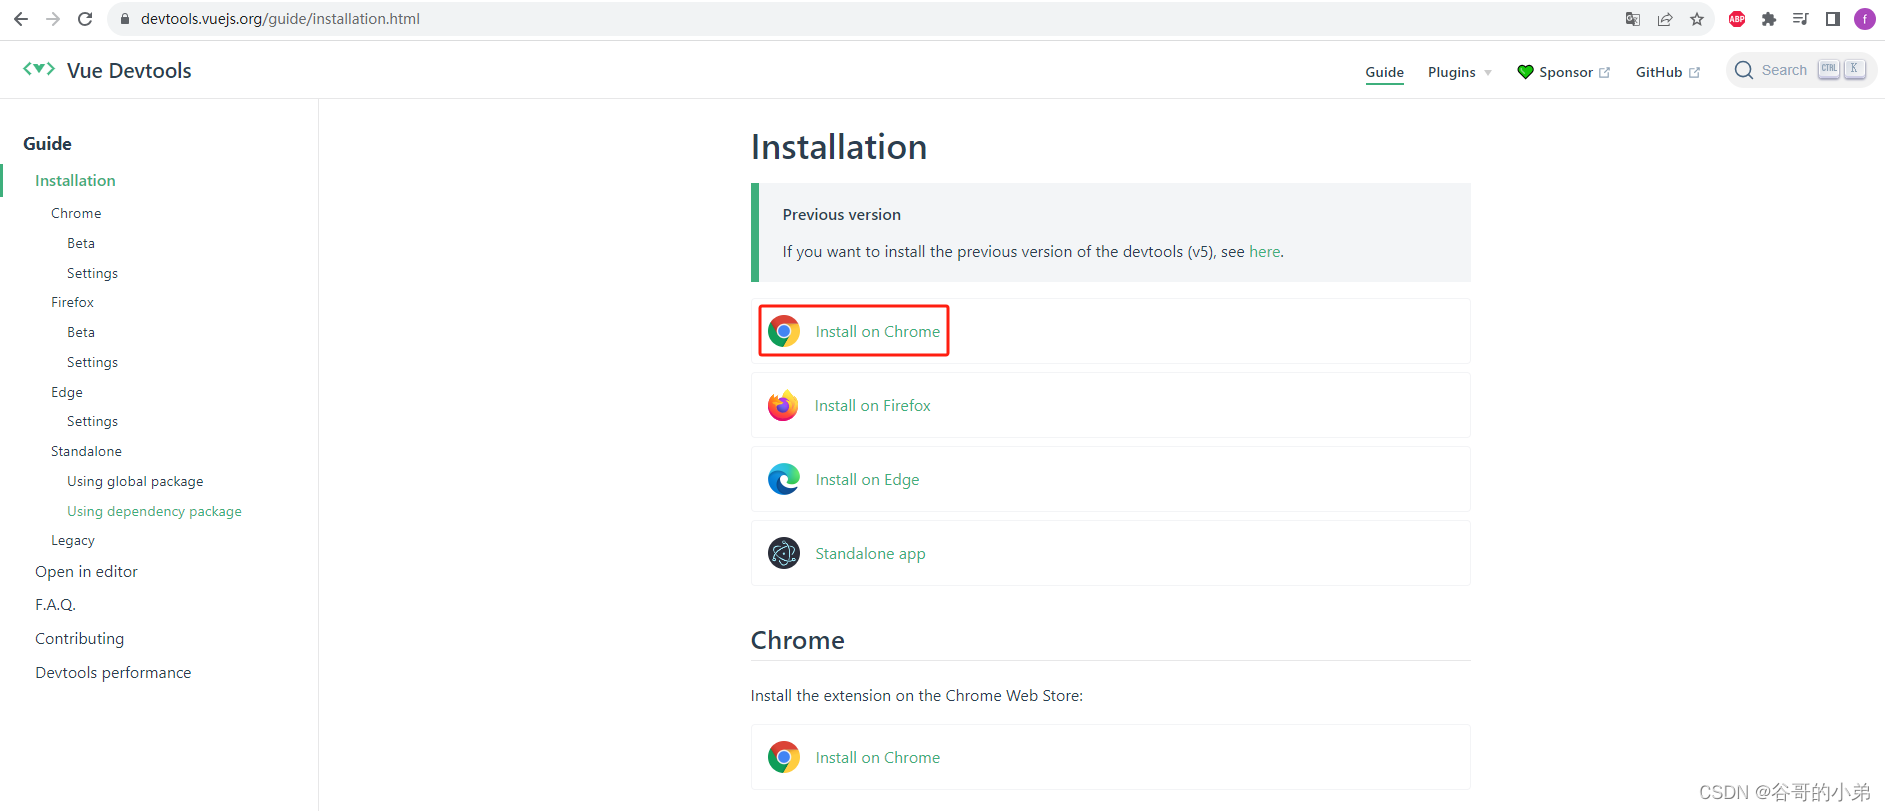Open the F.A.Q. page
This screenshot has width=1885, height=811.
[55, 604]
